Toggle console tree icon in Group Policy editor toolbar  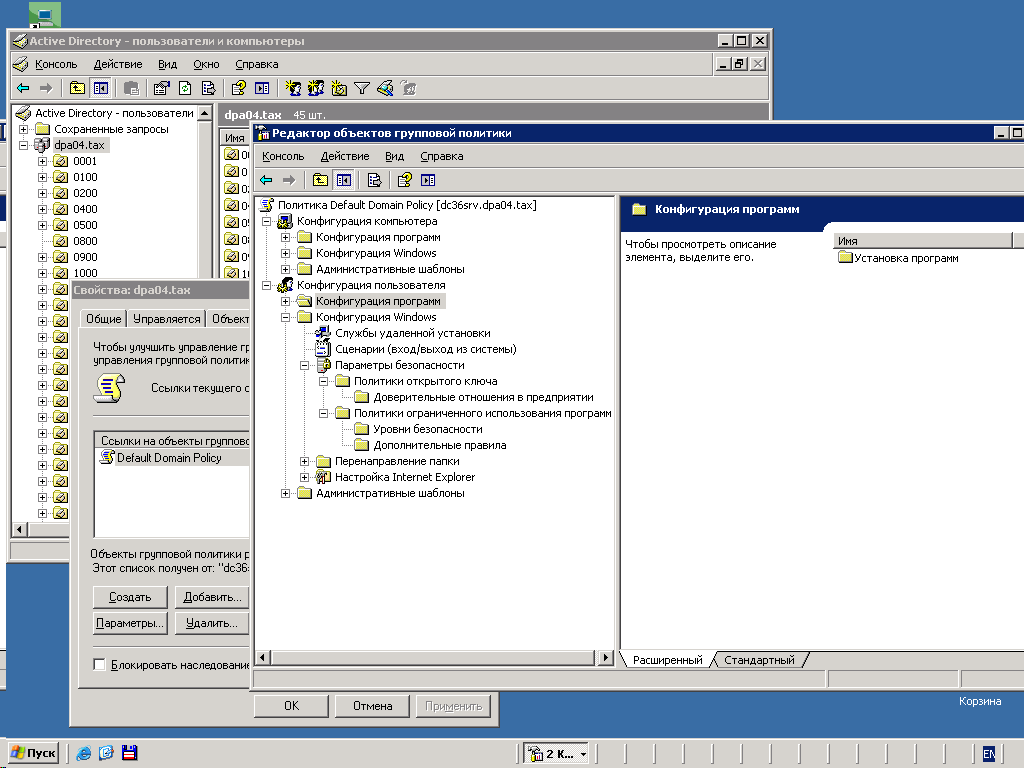click(x=343, y=180)
